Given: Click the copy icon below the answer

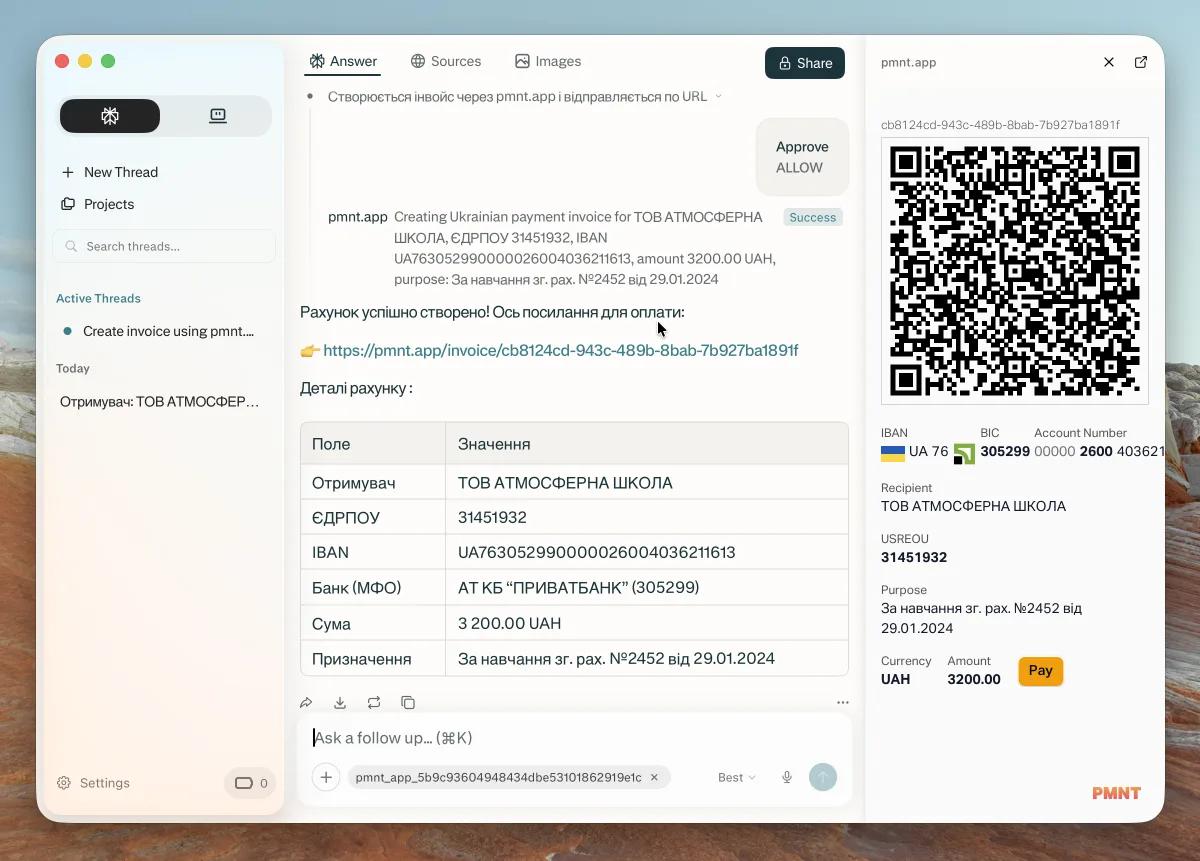Looking at the screenshot, I should [408, 703].
